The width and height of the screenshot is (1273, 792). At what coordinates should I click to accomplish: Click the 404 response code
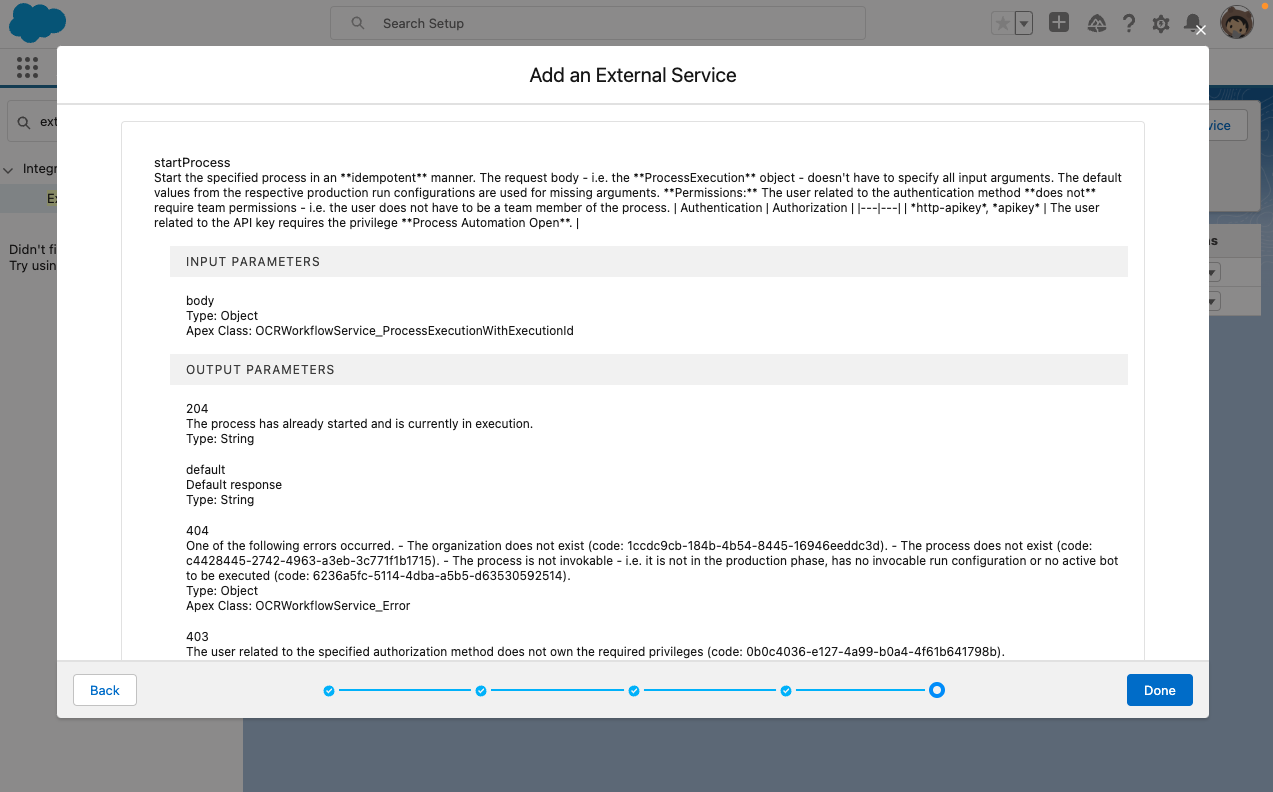pyautogui.click(x=197, y=530)
